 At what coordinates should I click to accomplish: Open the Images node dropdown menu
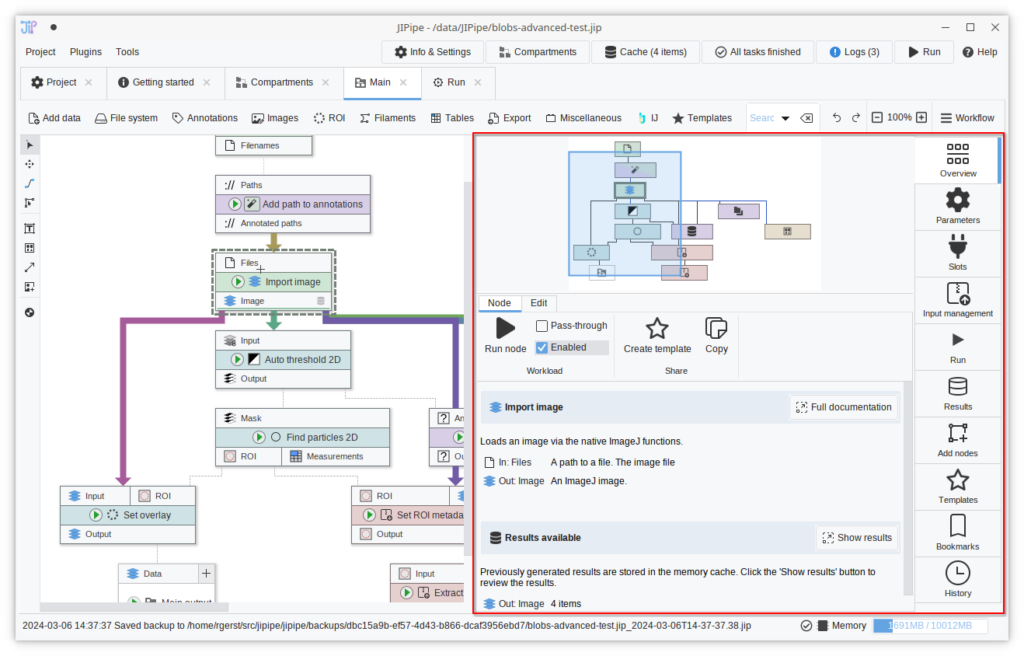pos(275,118)
